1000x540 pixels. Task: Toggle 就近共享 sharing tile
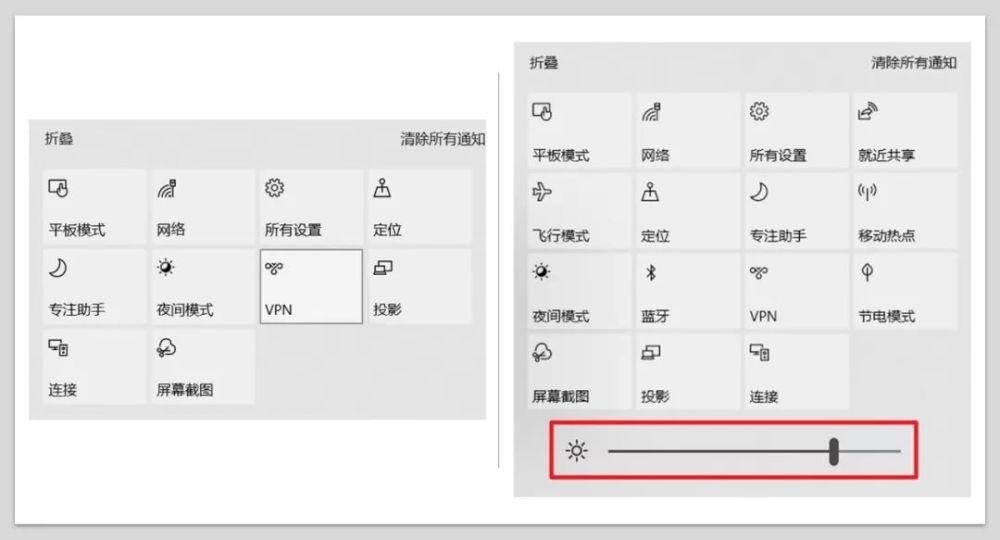pos(905,131)
